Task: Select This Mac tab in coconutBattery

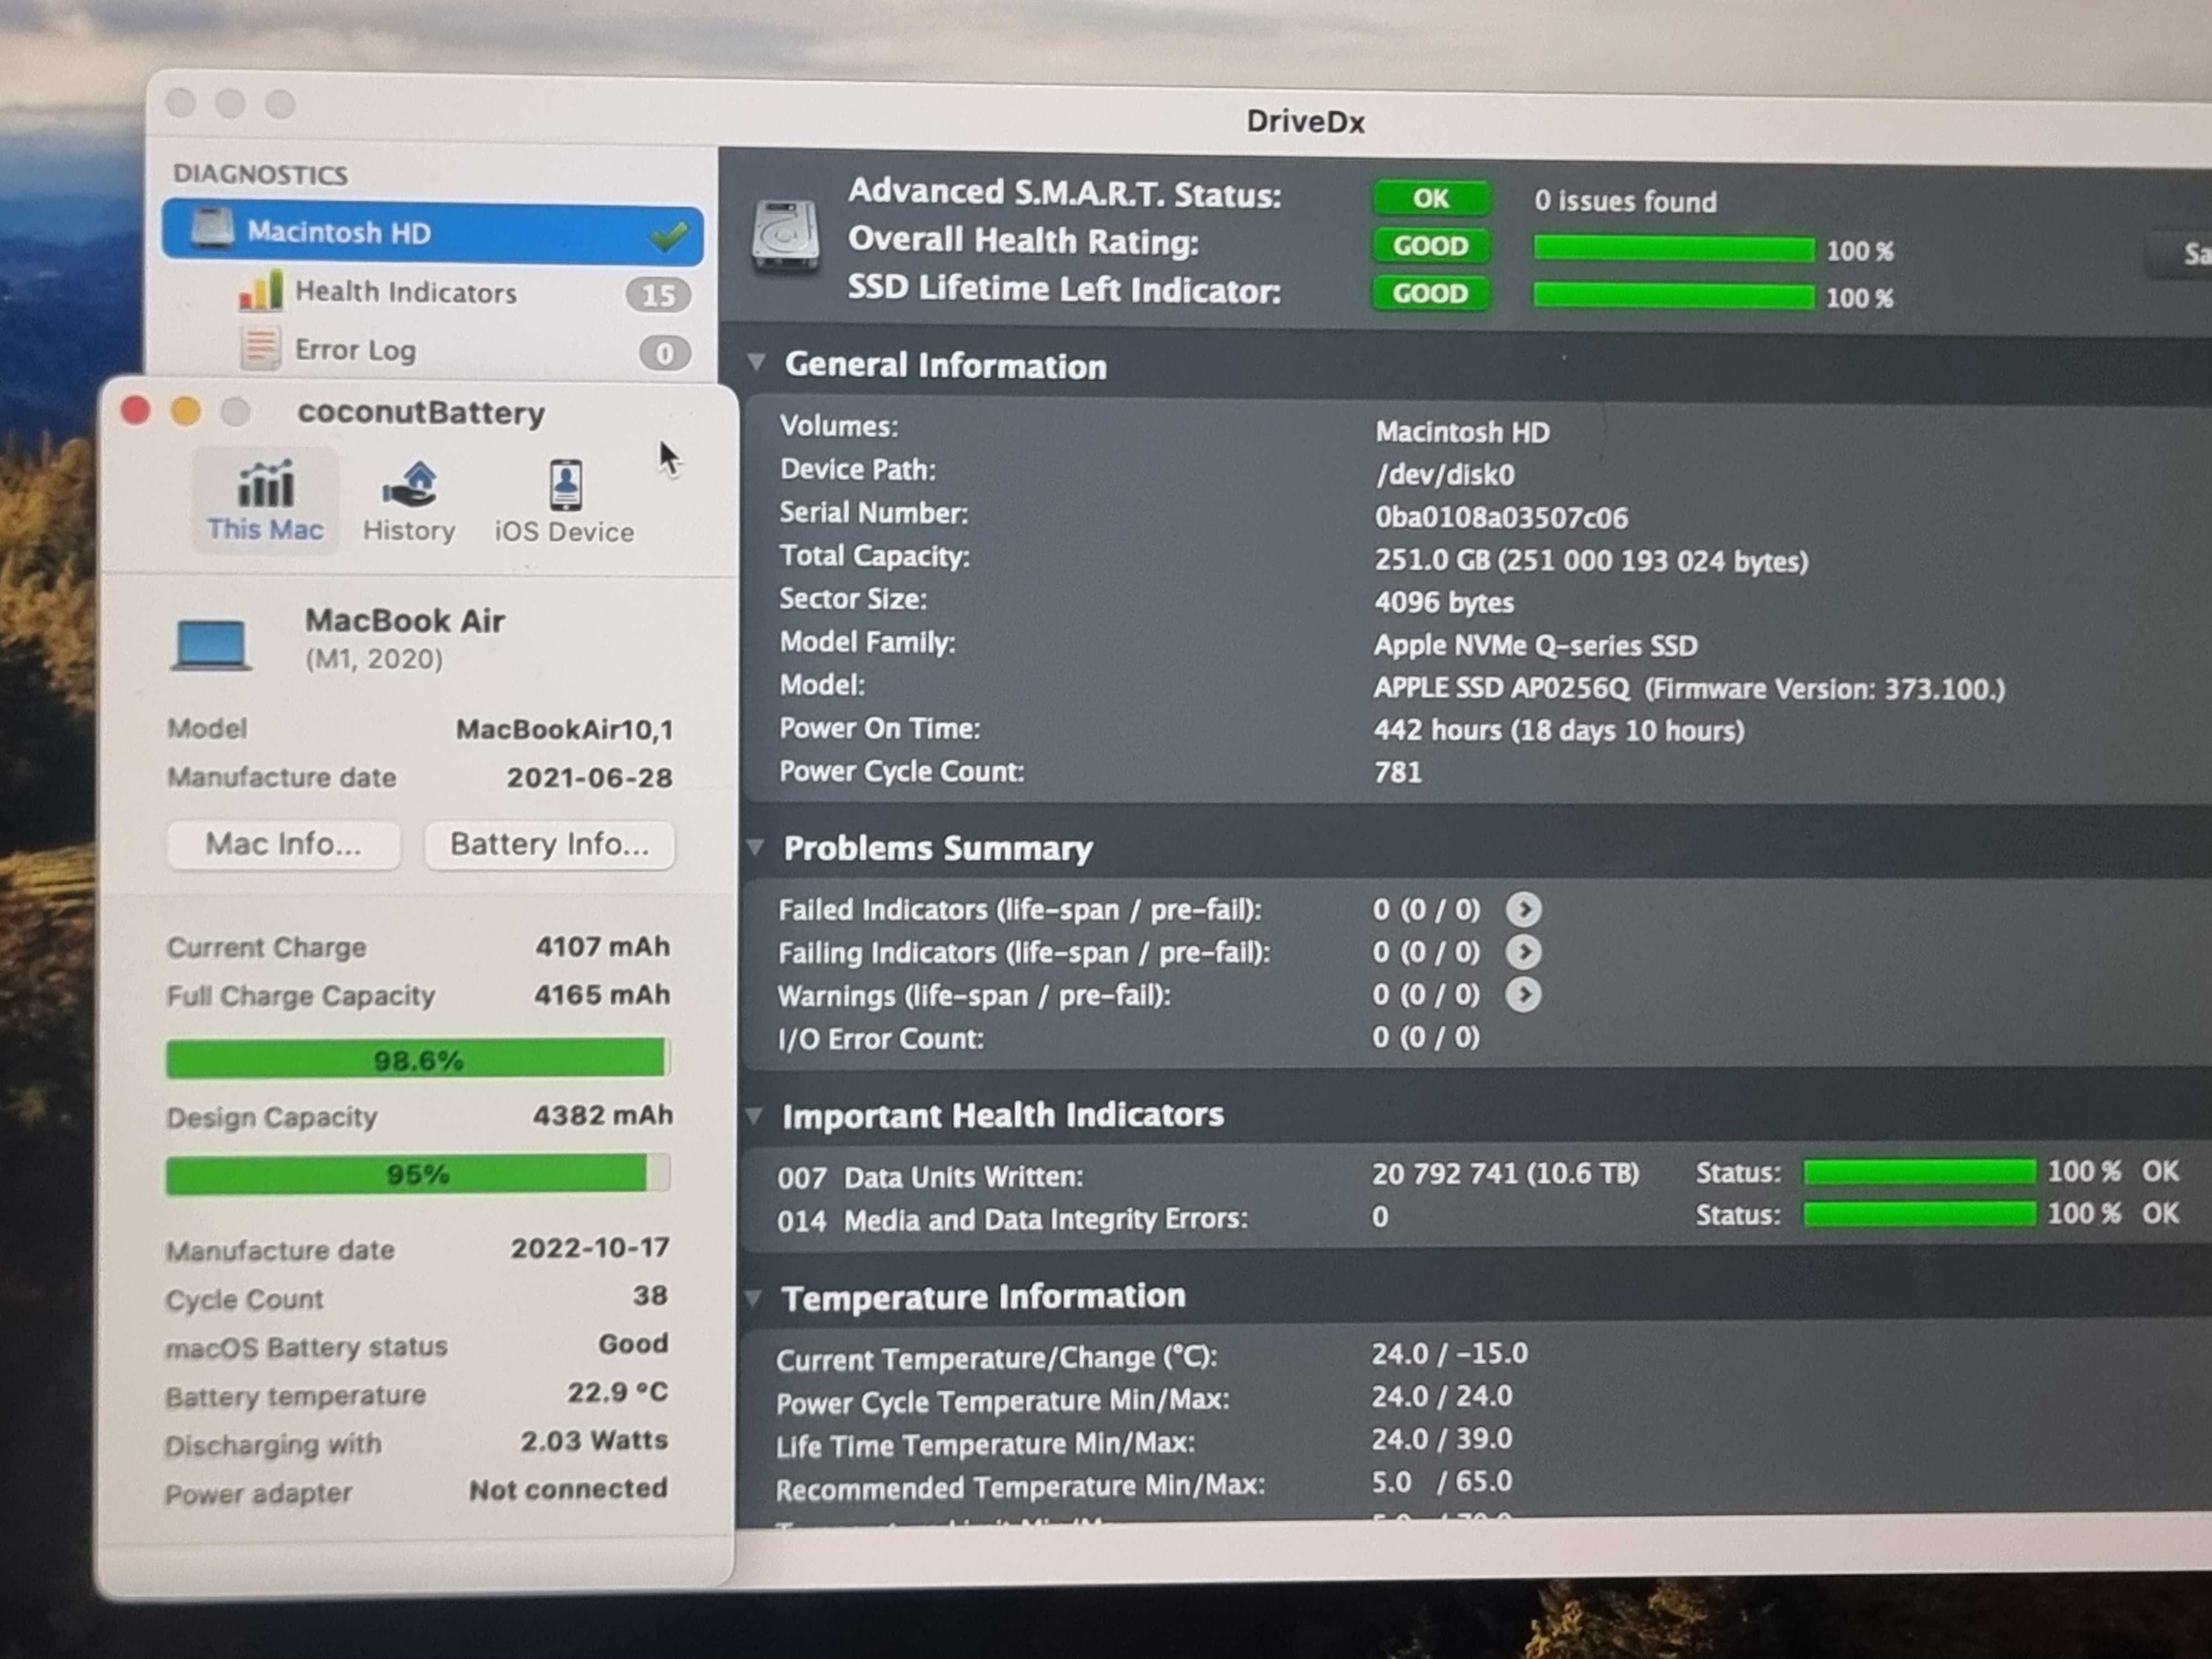Action: click(x=265, y=500)
